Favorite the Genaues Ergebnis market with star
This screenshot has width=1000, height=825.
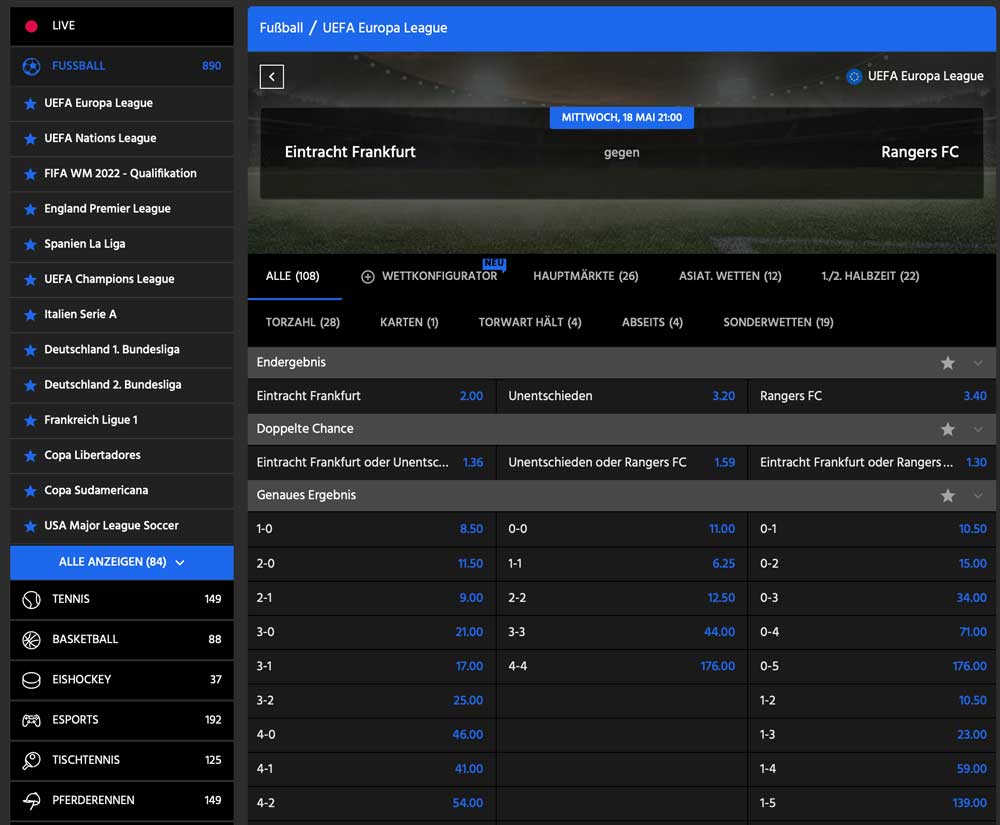click(x=948, y=495)
